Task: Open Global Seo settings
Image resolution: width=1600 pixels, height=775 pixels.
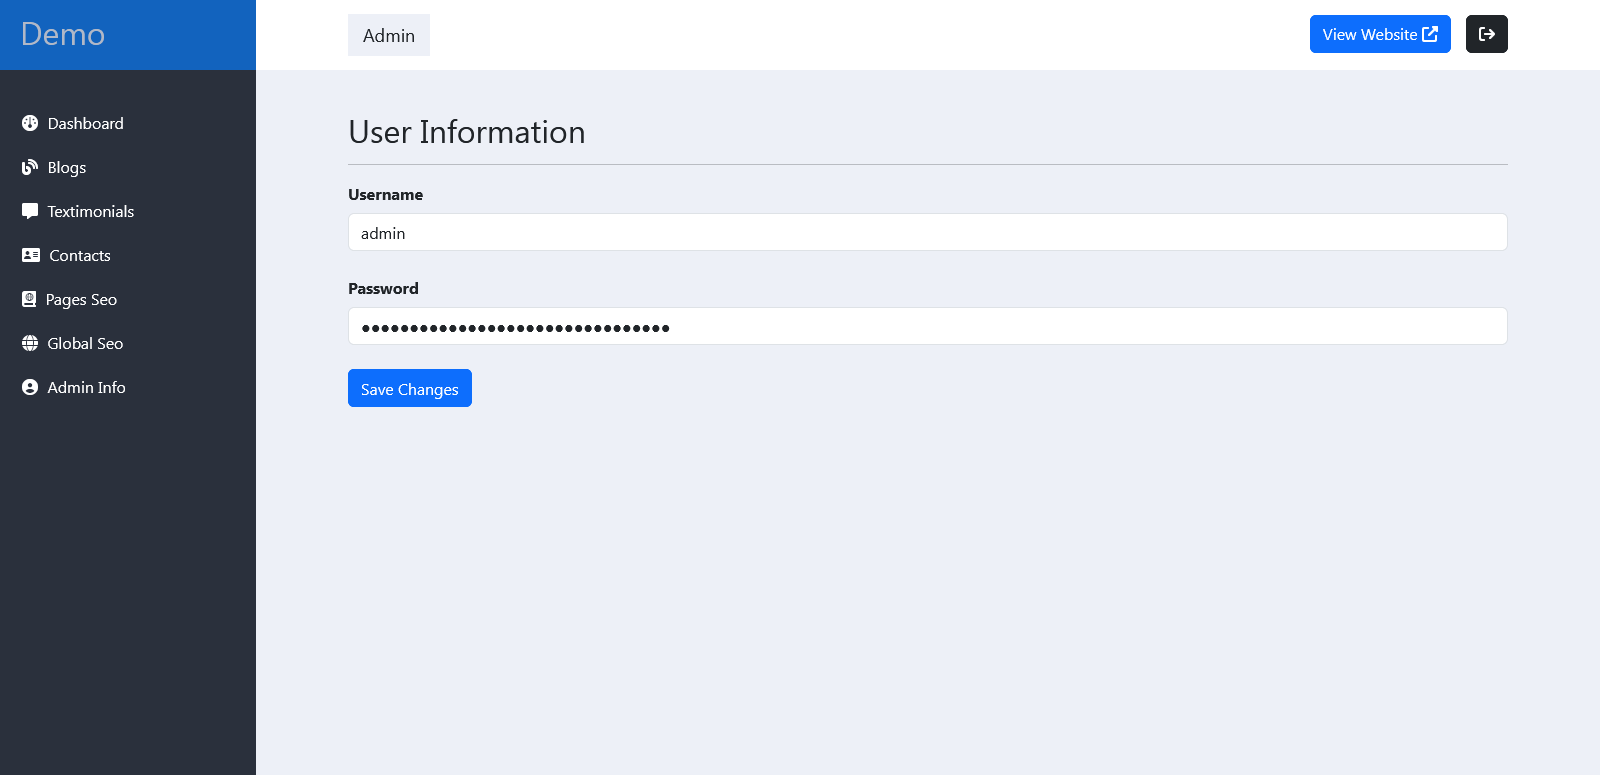Action: [x=85, y=343]
